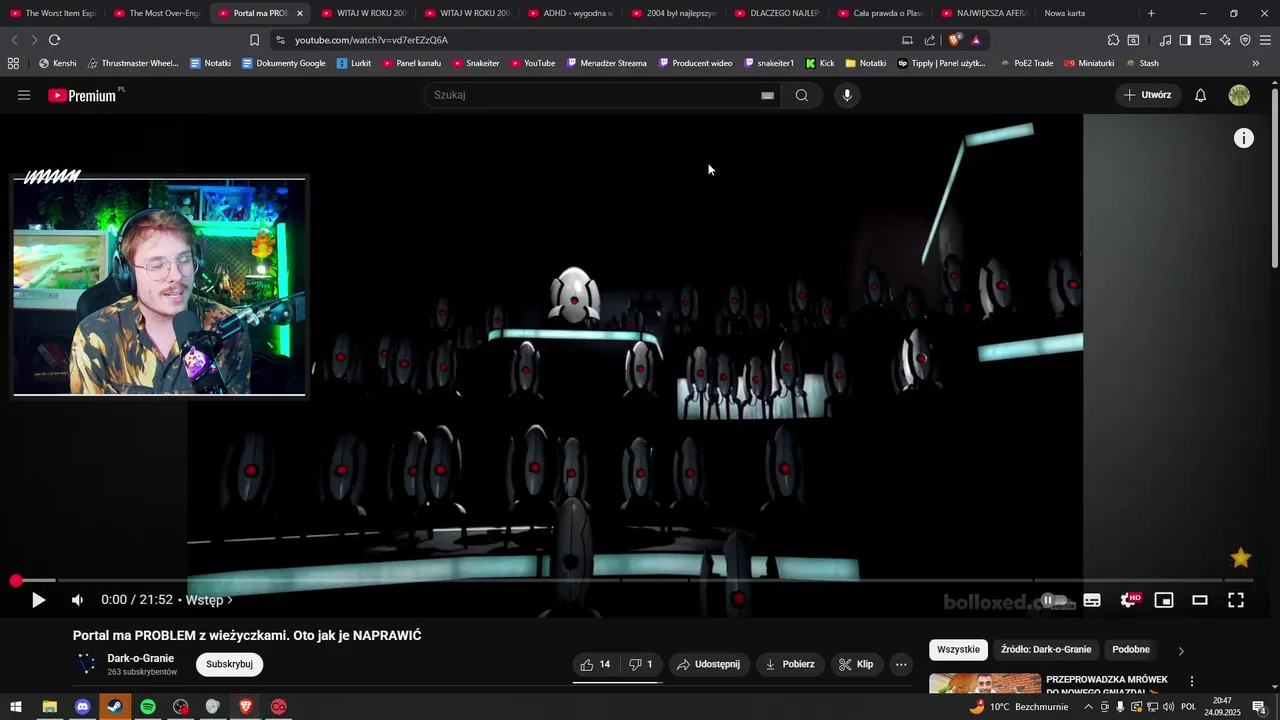Open the account avatar menu
The image size is (1280, 720).
1239,95
